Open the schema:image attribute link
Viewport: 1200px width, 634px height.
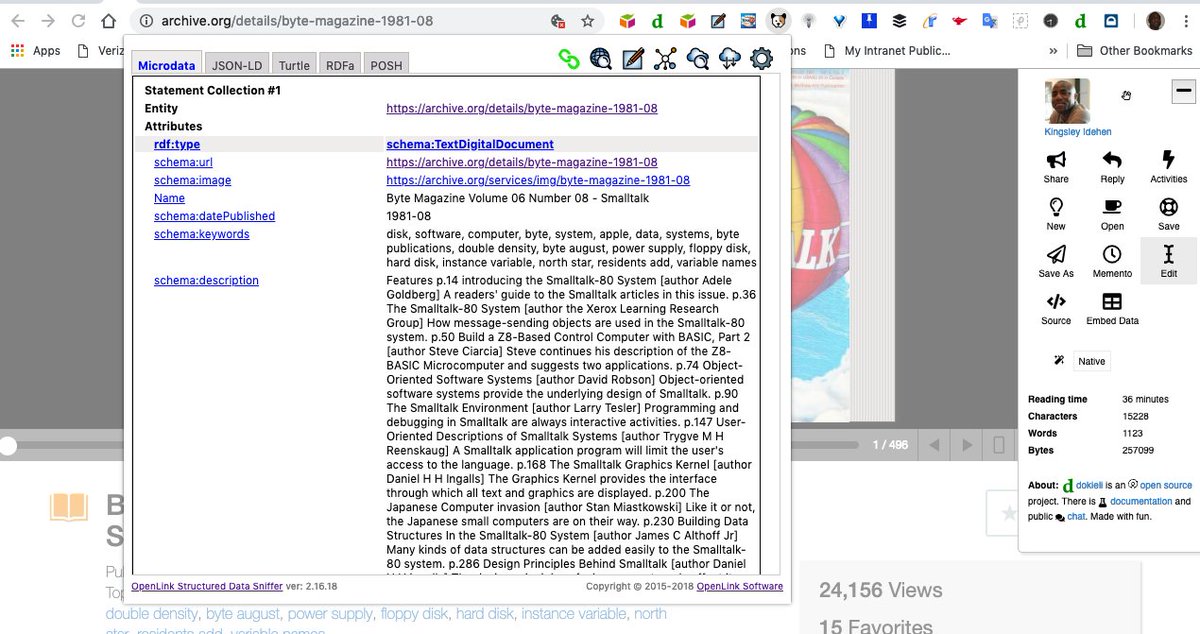pyautogui.click(x=192, y=180)
